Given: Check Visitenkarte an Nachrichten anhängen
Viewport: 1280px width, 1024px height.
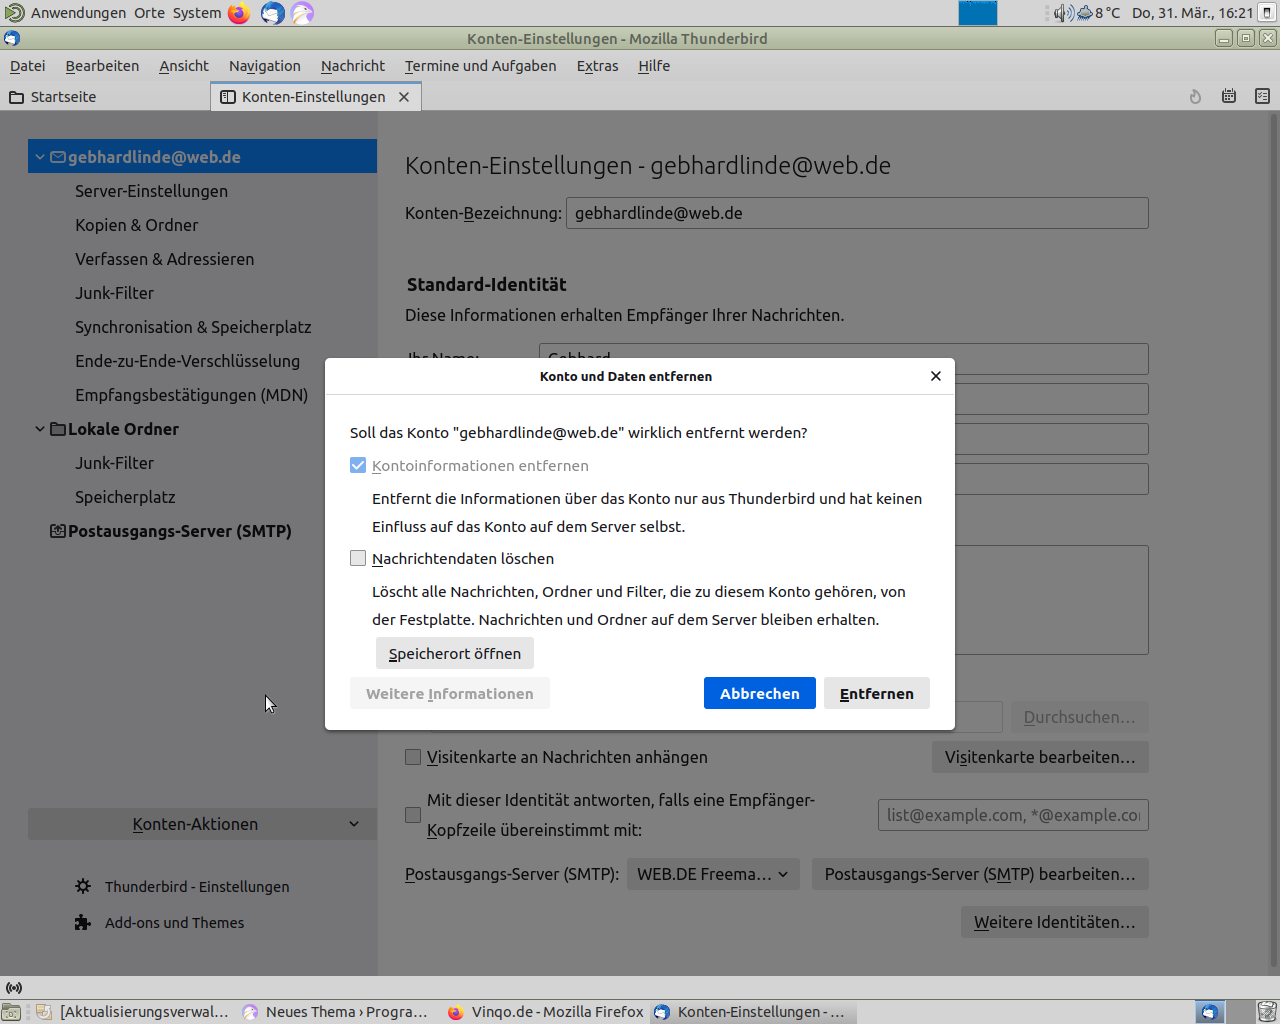Looking at the screenshot, I should (x=413, y=757).
